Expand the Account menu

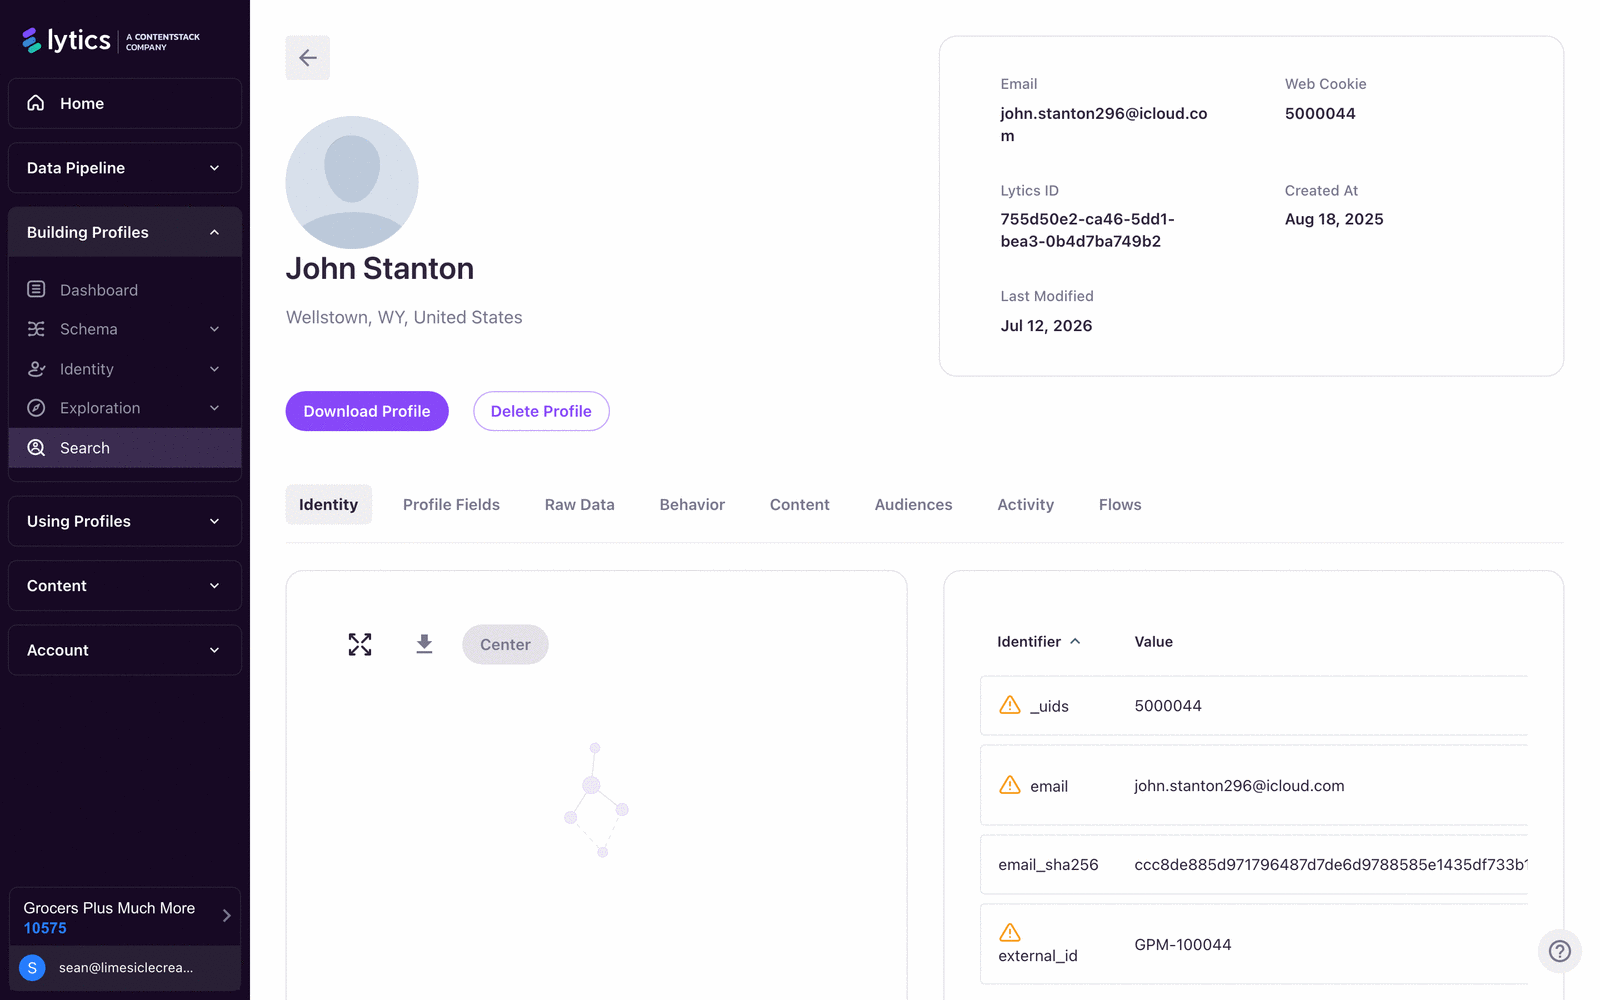tap(125, 650)
